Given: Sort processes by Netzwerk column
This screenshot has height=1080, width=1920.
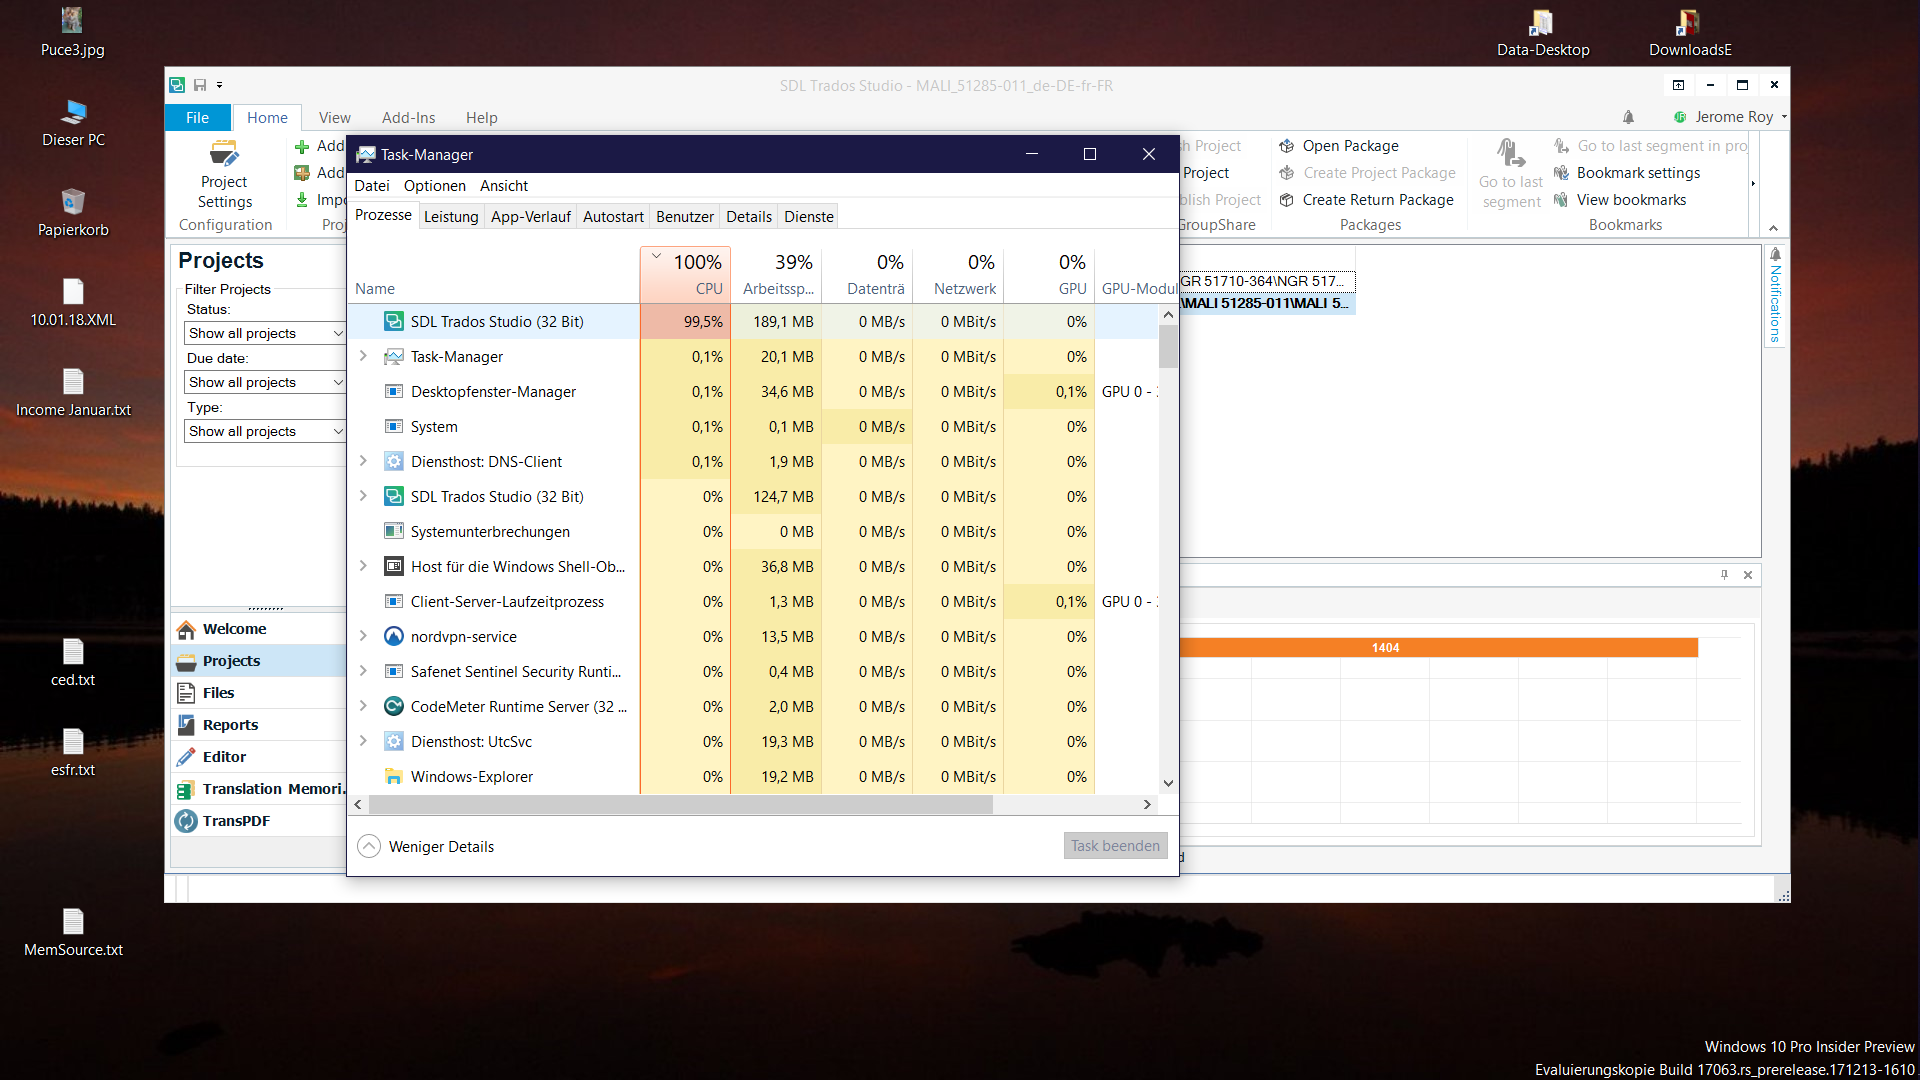Looking at the screenshot, I should coord(959,275).
